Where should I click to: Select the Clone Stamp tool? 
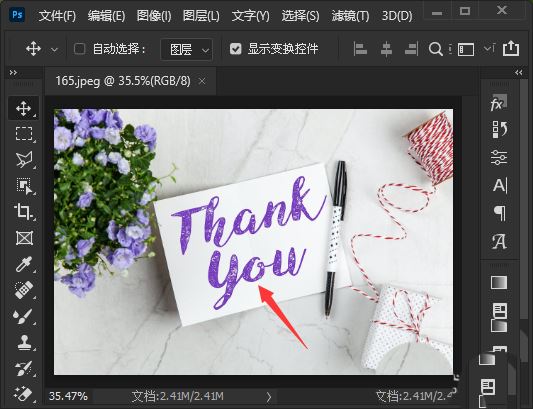24,343
